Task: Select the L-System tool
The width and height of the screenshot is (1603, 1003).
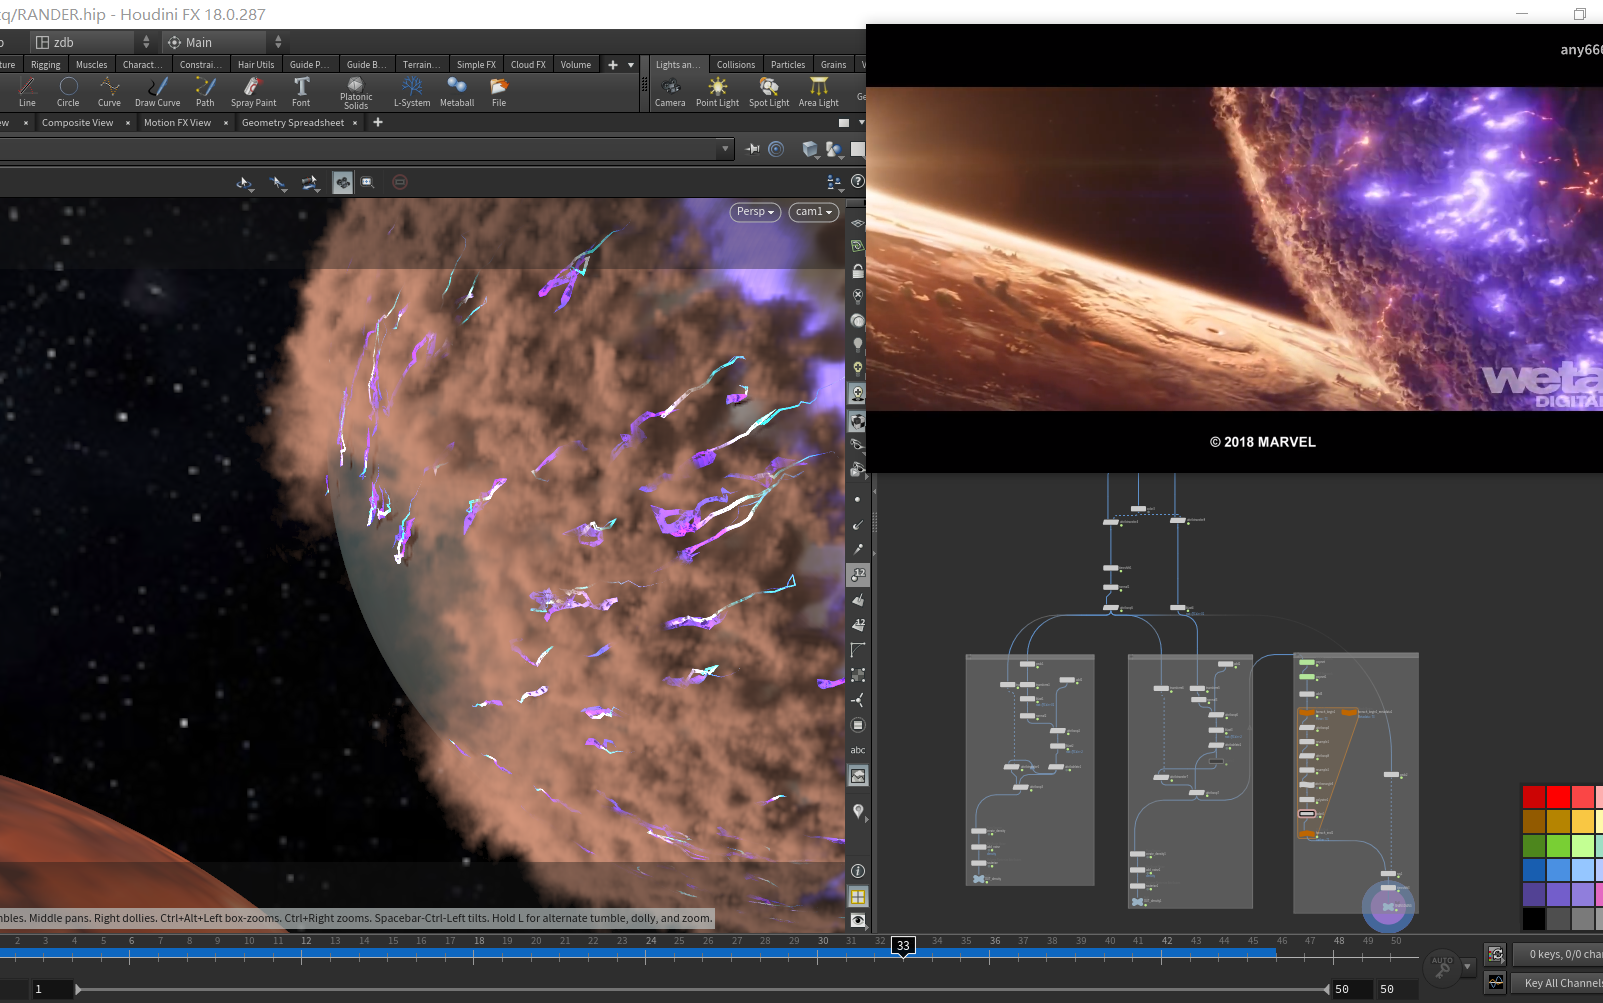Action: coord(412,92)
